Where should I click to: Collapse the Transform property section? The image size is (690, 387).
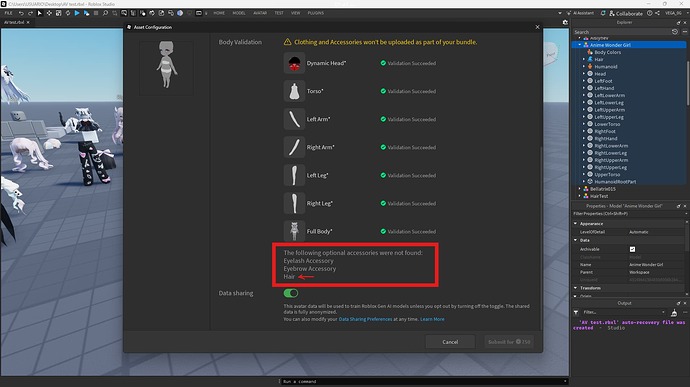(576, 288)
